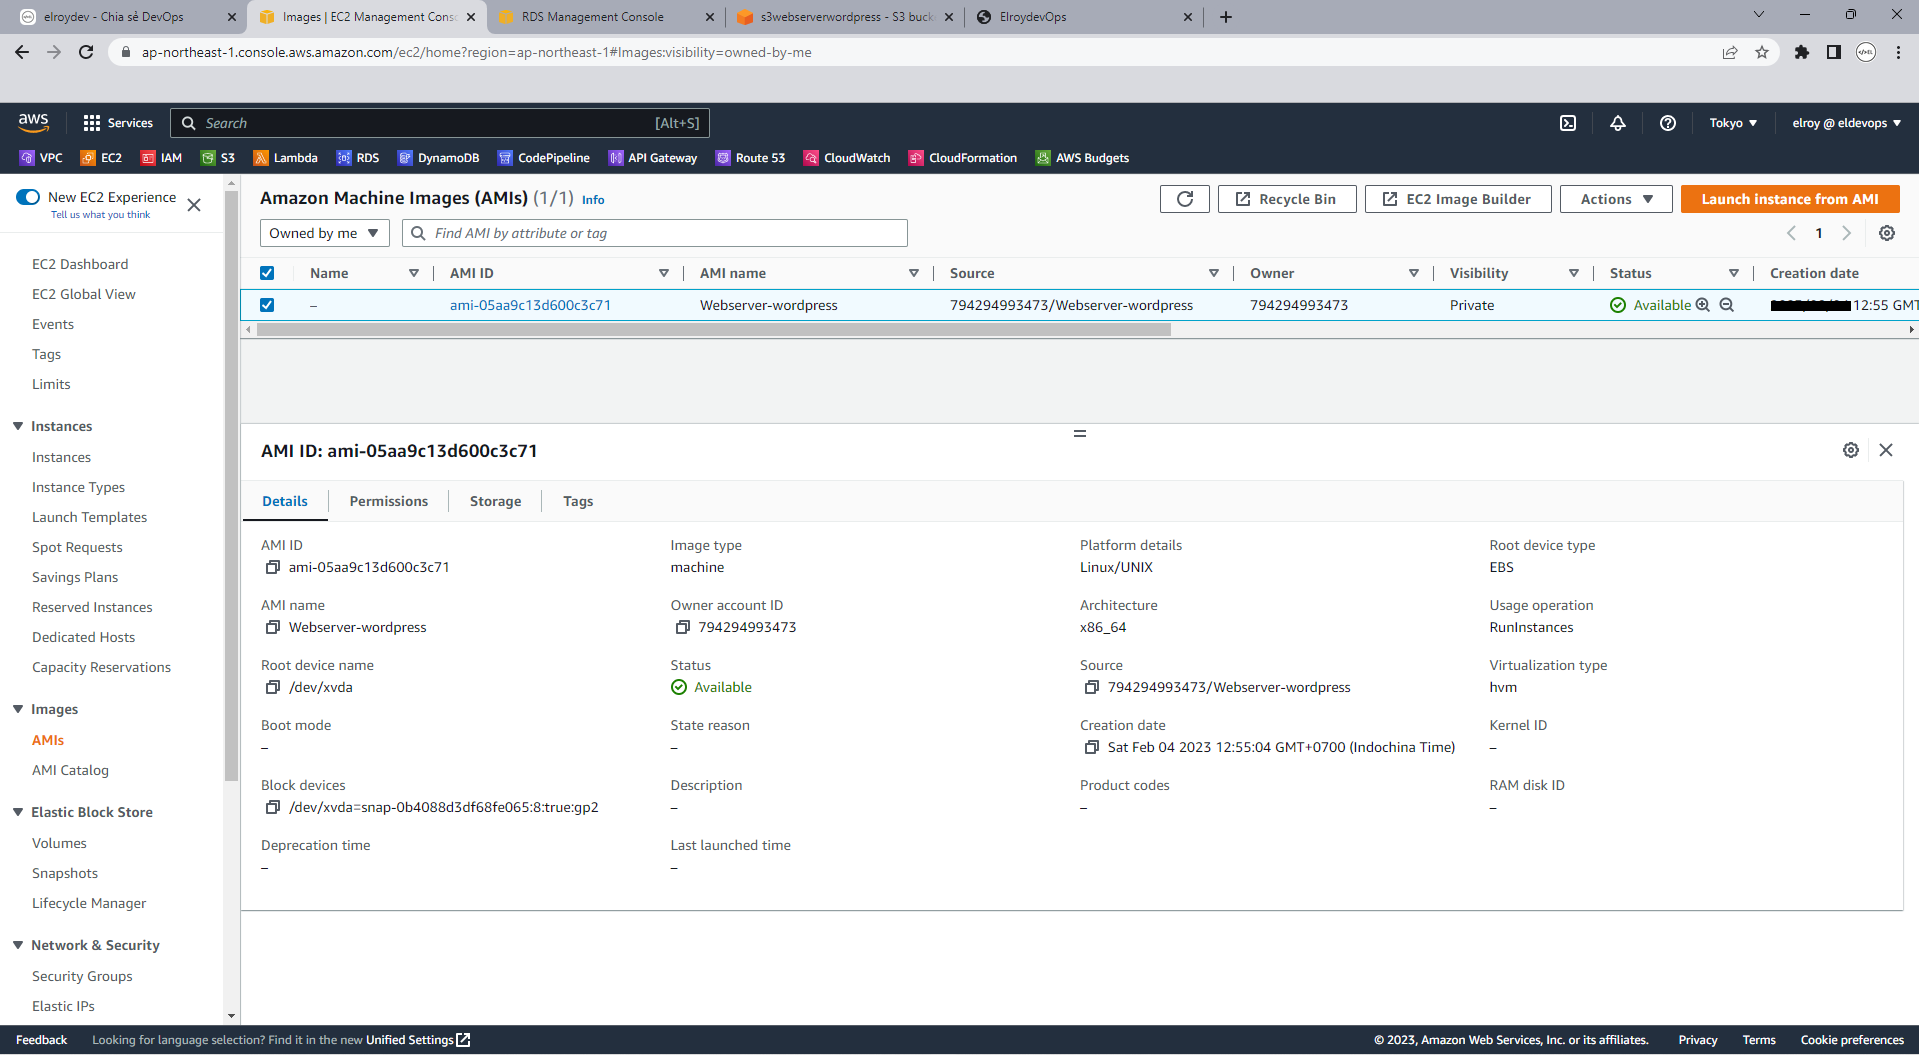Open EC2 Image Builder
The height and width of the screenshot is (1055, 1919).
(x=1458, y=199)
